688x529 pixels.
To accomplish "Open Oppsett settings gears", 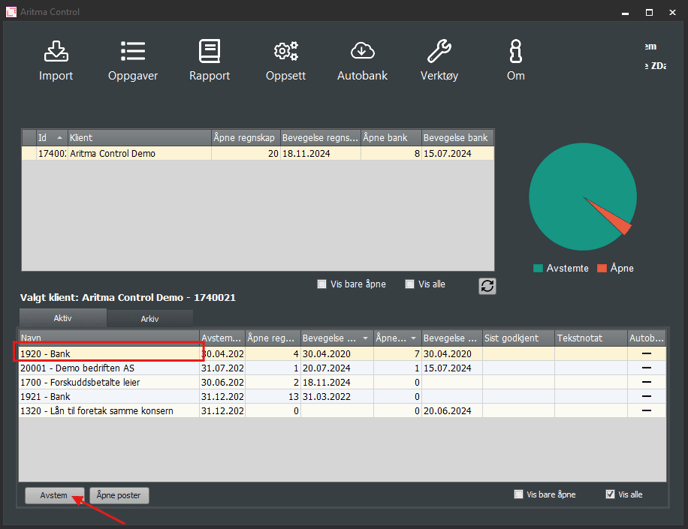I will (286, 60).
